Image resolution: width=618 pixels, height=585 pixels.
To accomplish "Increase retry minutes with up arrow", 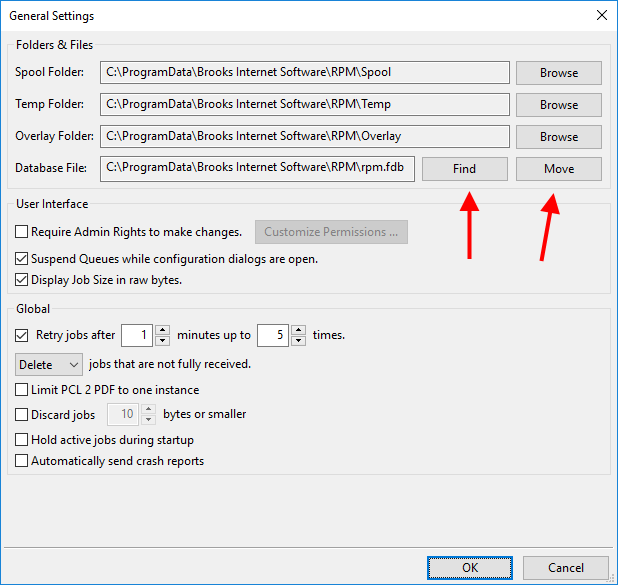I will click(x=162, y=330).
